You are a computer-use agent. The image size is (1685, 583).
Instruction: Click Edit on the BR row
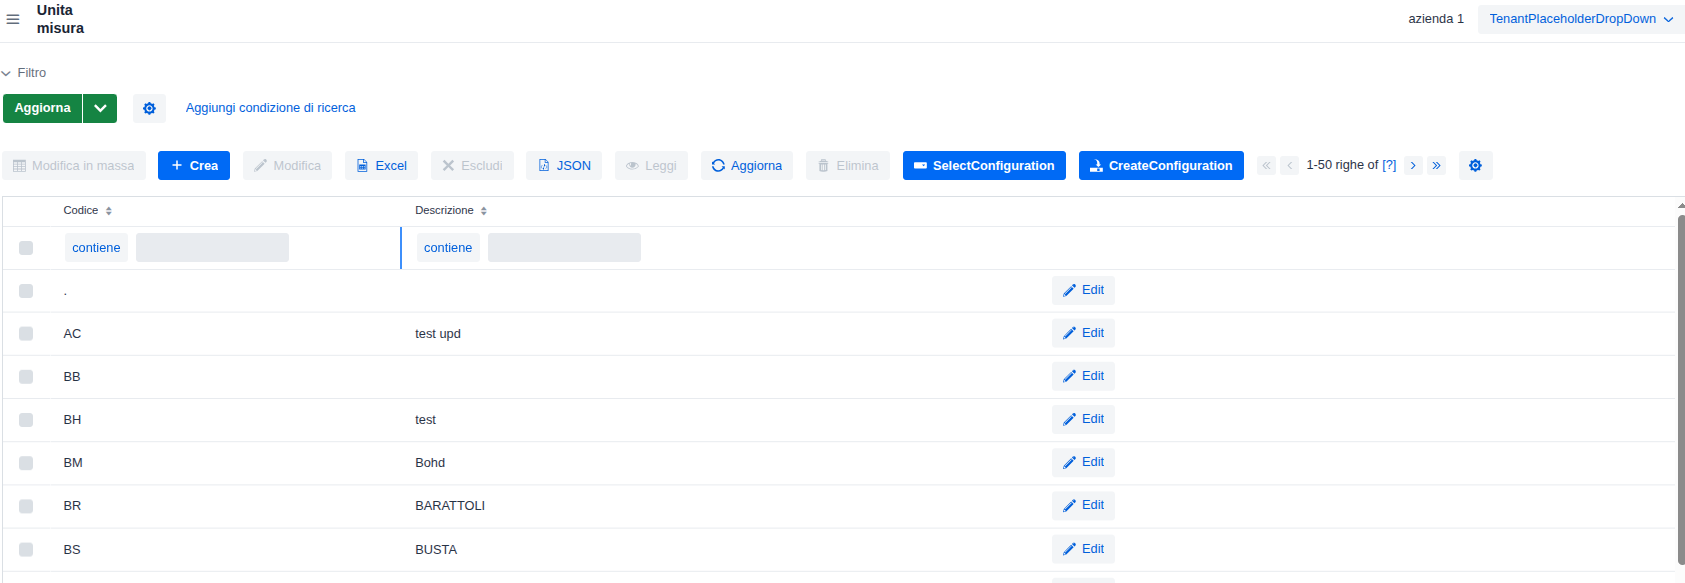[x=1083, y=505]
